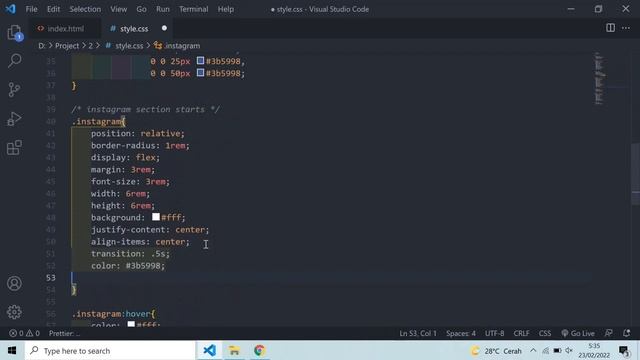Open notifications bell in status bar
The height and width of the screenshot is (360, 640).
click(x=627, y=333)
